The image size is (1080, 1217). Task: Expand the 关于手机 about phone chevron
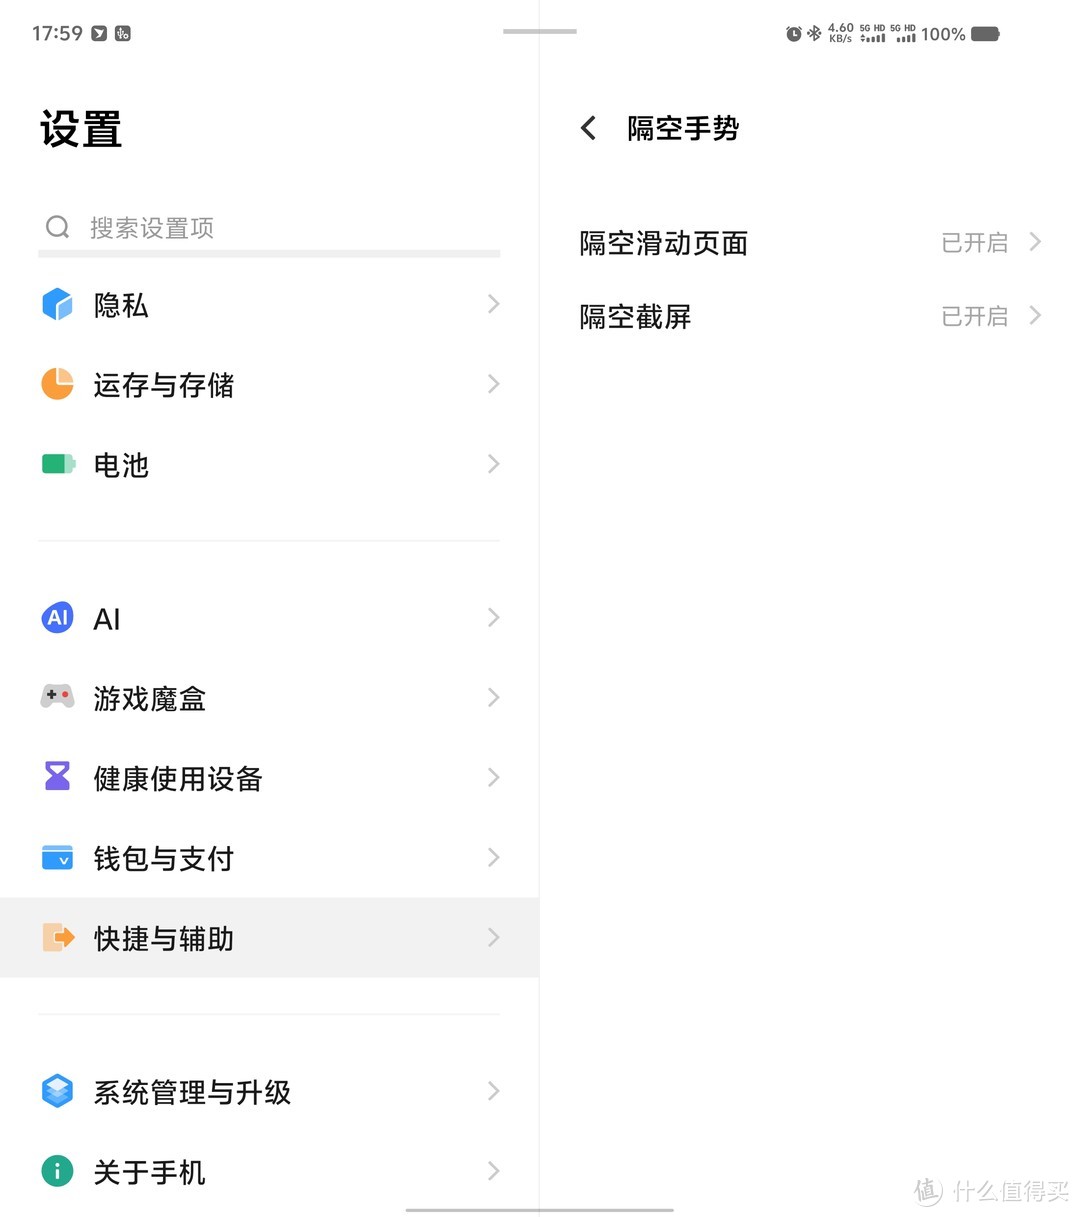pos(492,1171)
